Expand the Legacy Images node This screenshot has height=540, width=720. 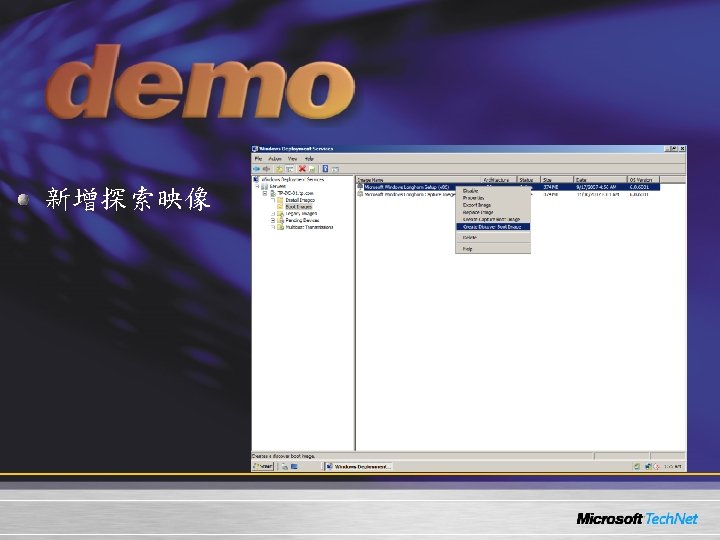[272, 214]
